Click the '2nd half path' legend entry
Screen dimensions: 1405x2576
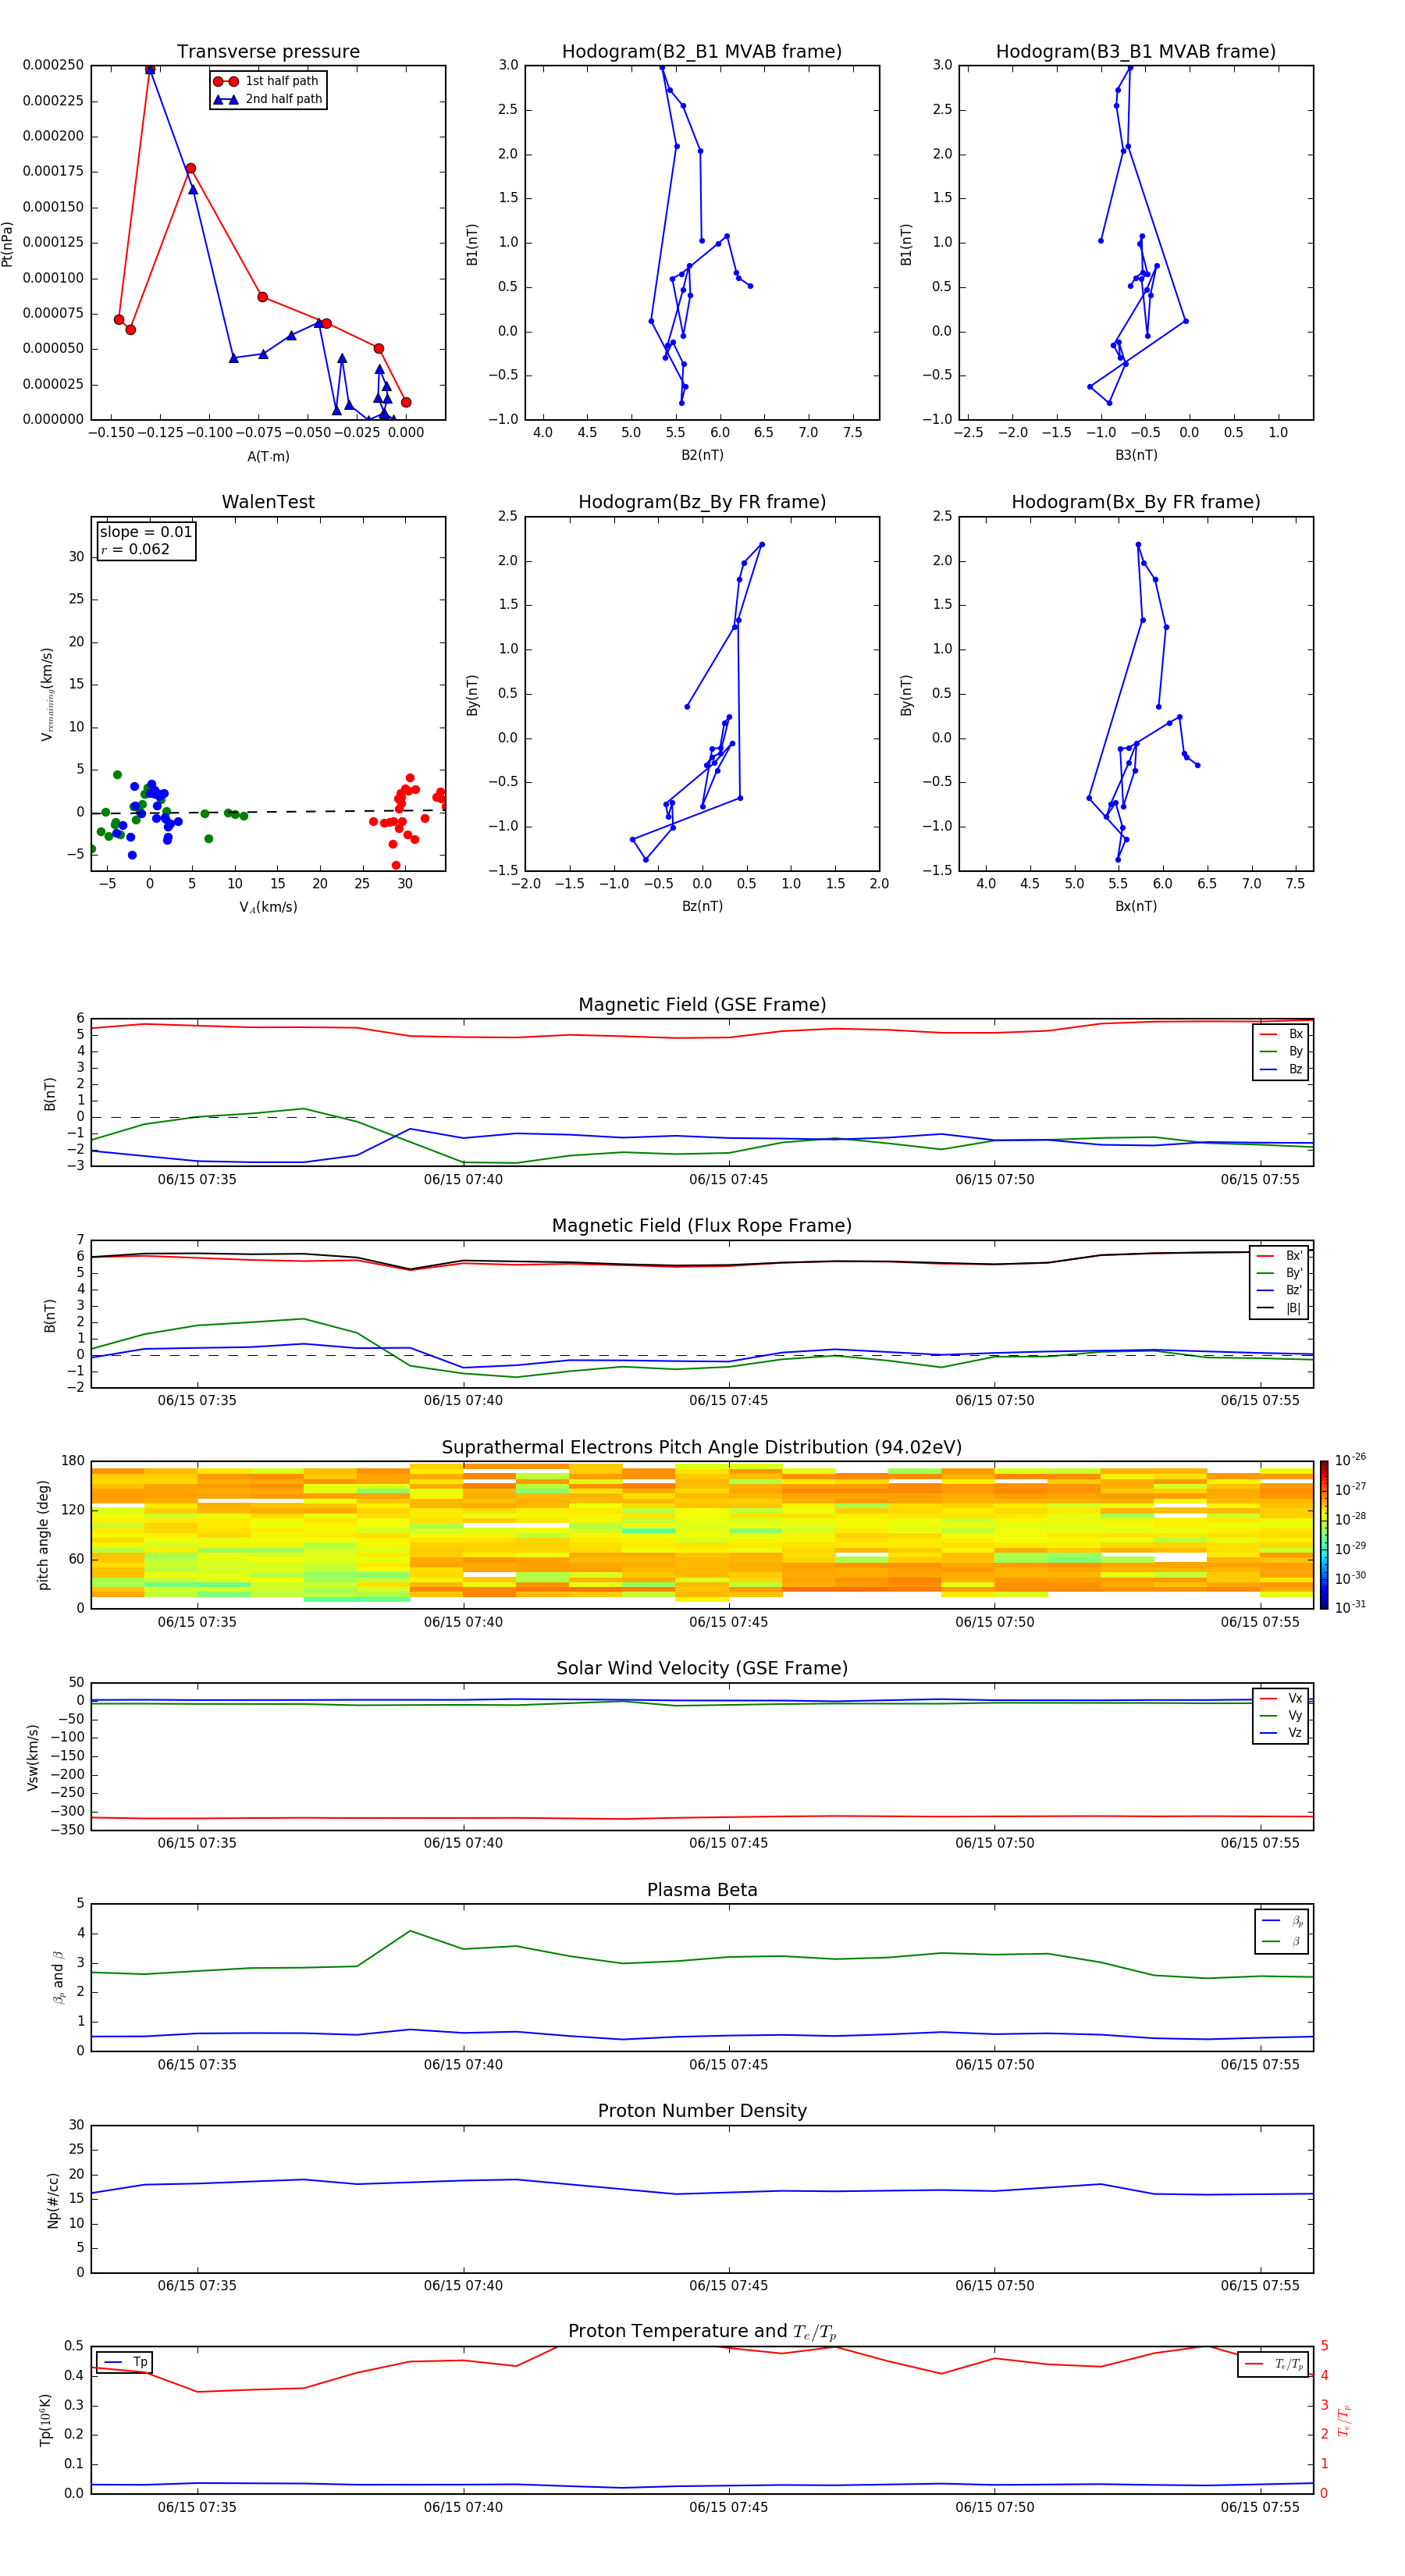click(268, 99)
